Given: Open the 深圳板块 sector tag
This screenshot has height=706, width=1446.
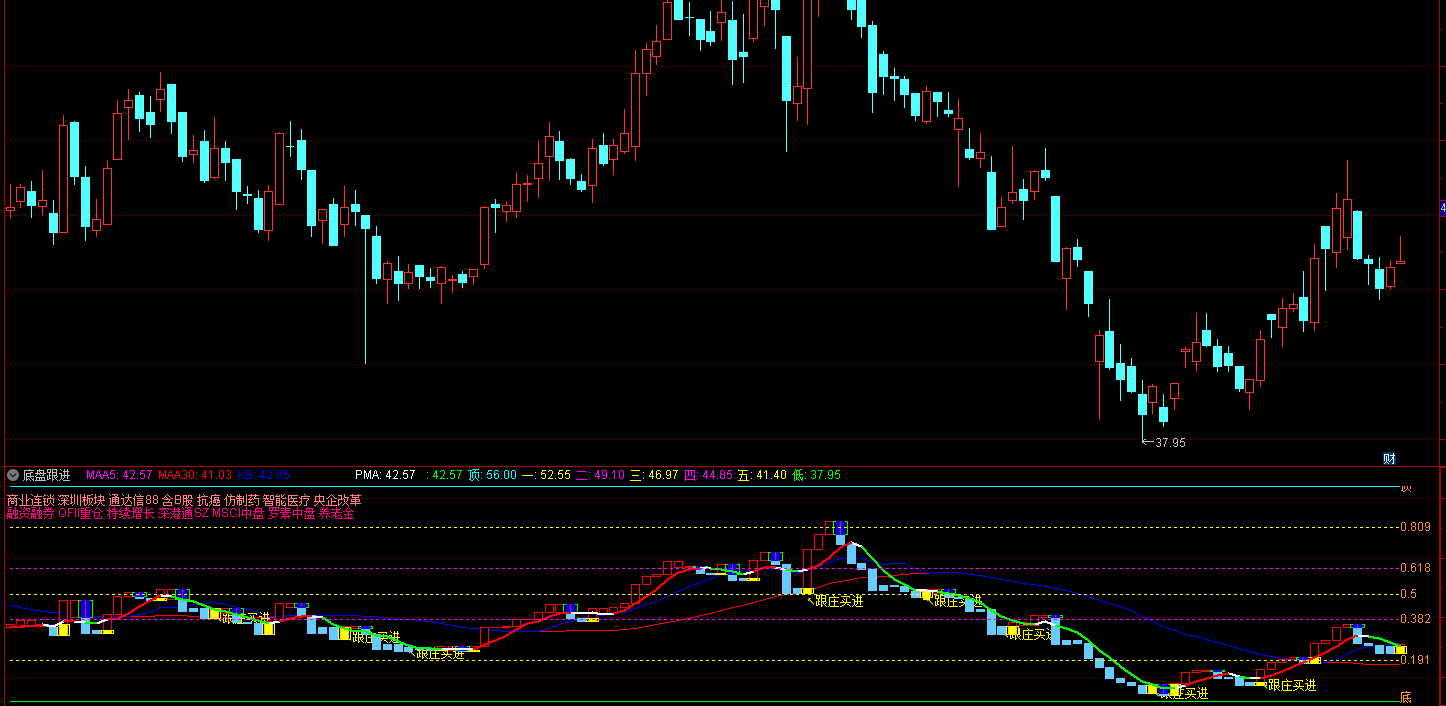Looking at the screenshot, I should click(81, 500).
